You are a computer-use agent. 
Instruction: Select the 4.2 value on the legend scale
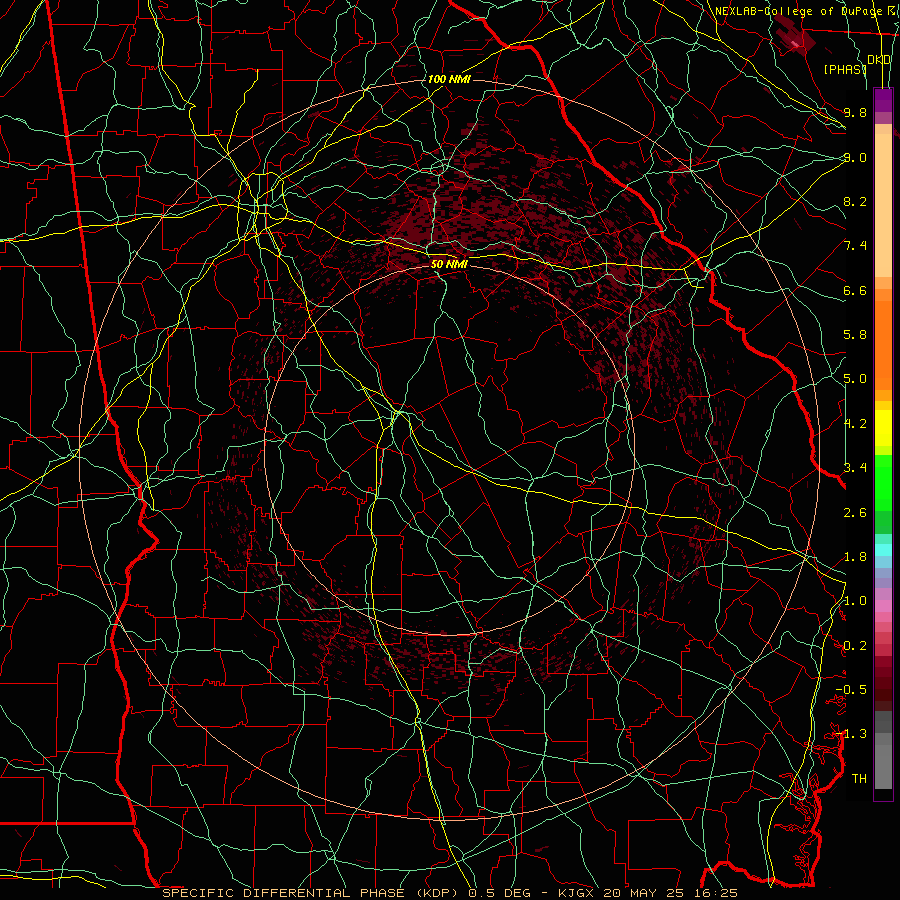tap(855, 424)
